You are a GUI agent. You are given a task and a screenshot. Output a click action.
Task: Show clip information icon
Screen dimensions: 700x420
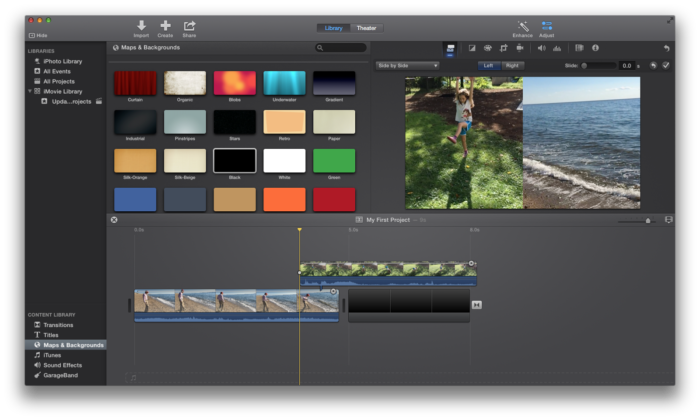[595, 48]
